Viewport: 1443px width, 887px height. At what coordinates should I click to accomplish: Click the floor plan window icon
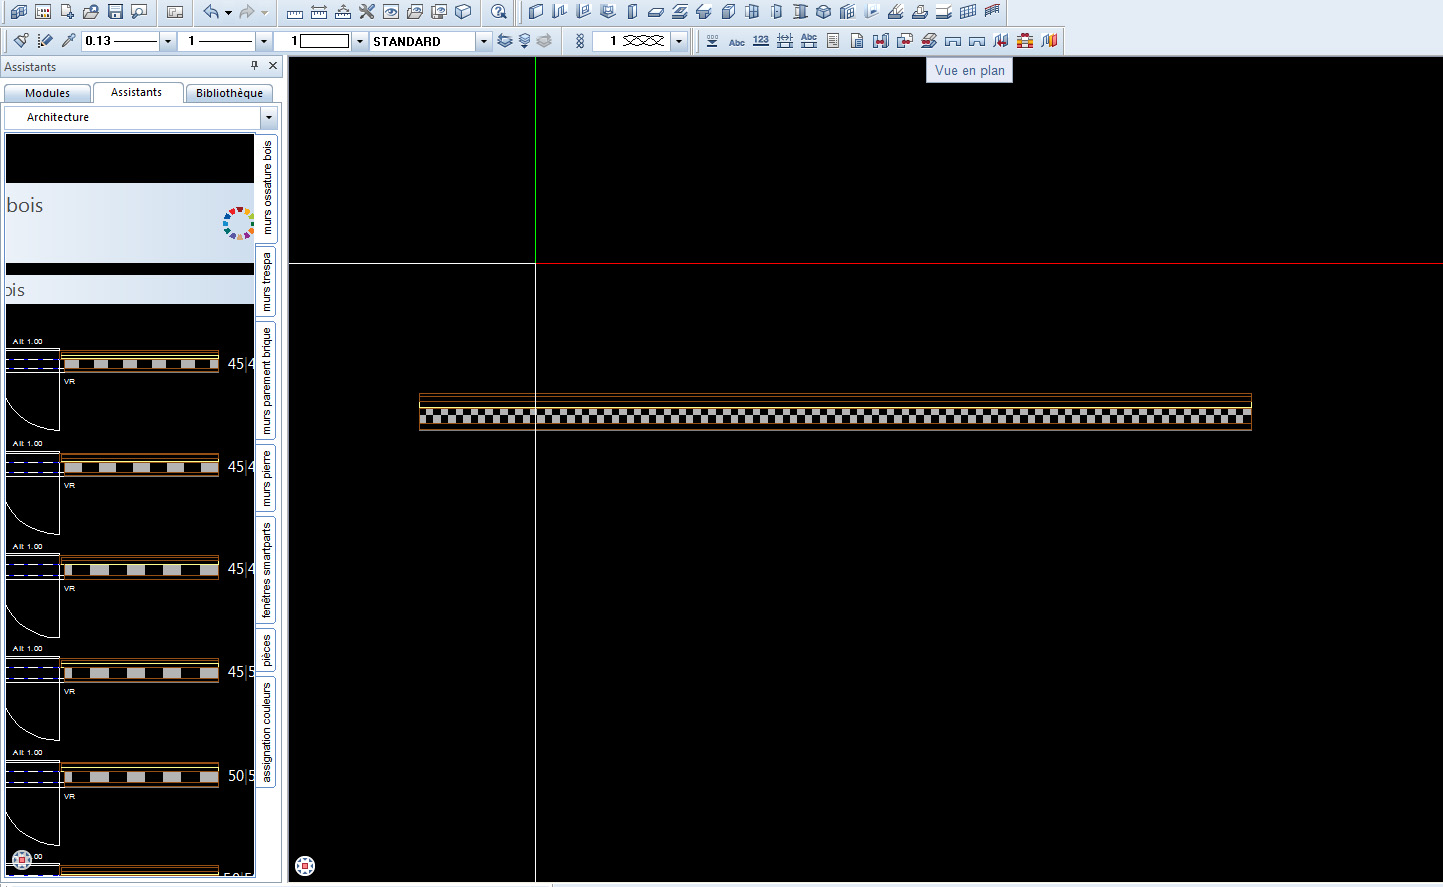tap(175, 12)
